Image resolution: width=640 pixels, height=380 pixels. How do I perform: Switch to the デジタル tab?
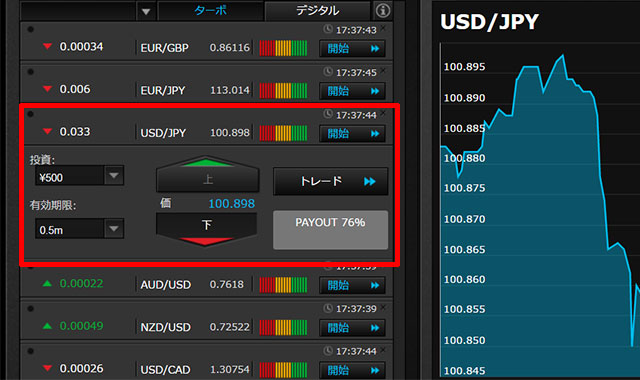point(318,11)
